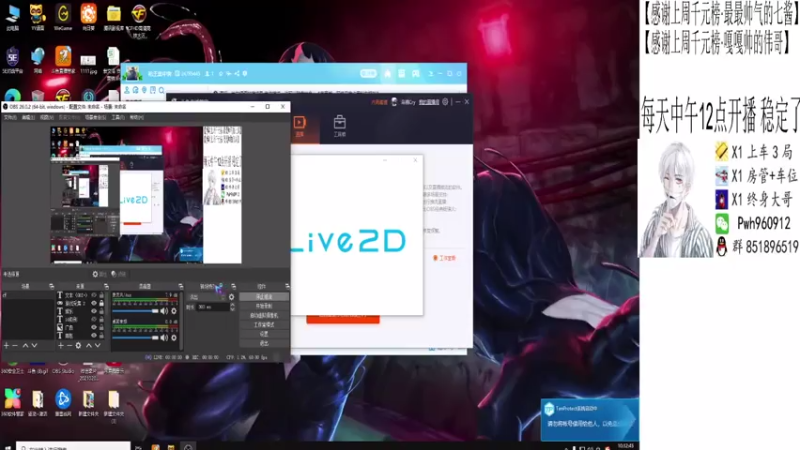Image resolution: width=800 pixels, height=450 pixels.
Task: Open 向日葵 desktop shortcut
Action: 88,17
